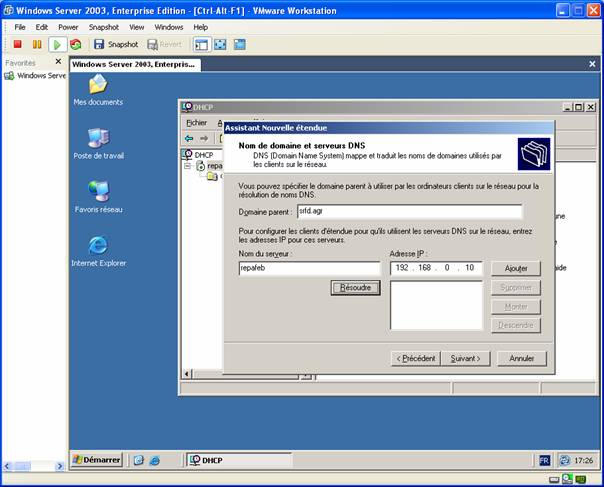Click the Descendre button
Viewport: 604px width, 487px height.
click(516, 325)
